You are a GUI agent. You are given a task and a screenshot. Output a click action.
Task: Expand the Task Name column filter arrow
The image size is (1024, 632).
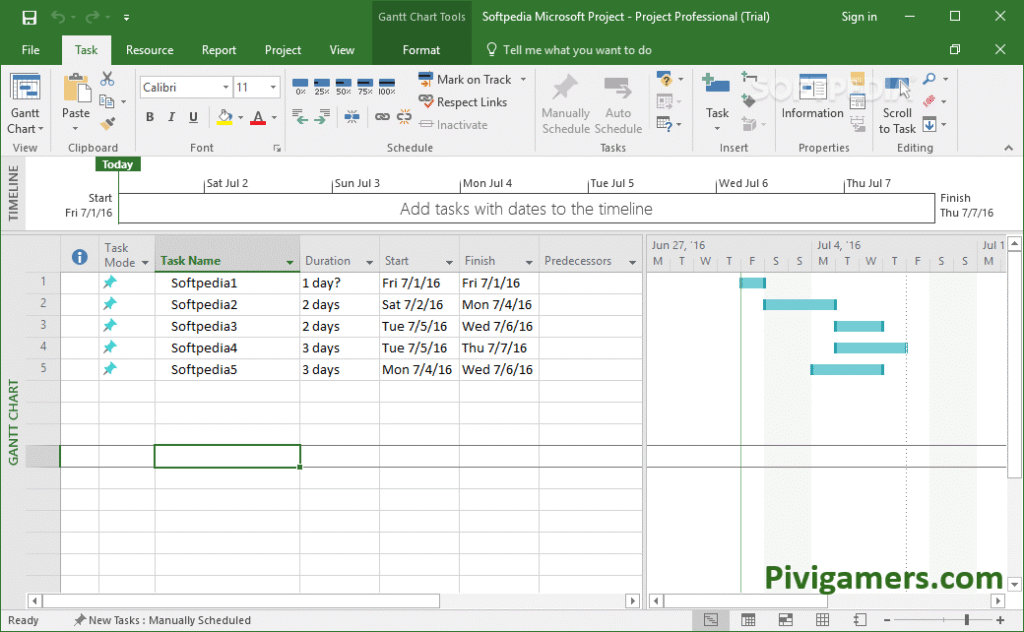pos(290,262)
